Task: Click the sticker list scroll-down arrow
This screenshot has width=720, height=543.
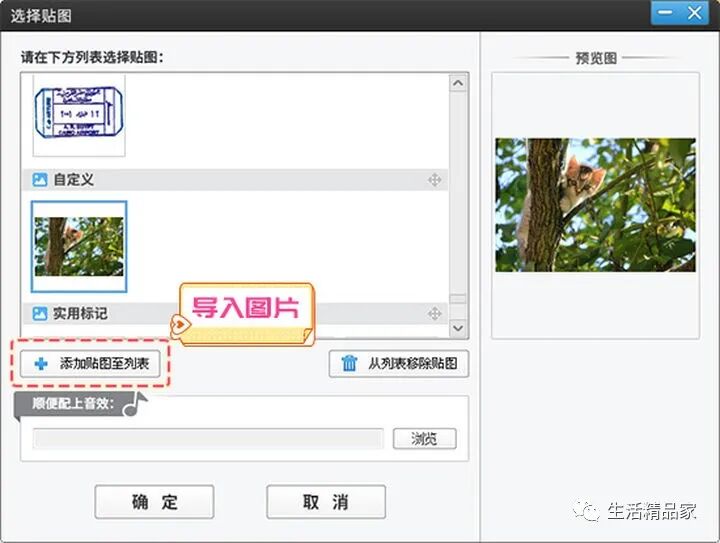Action: 458,328
